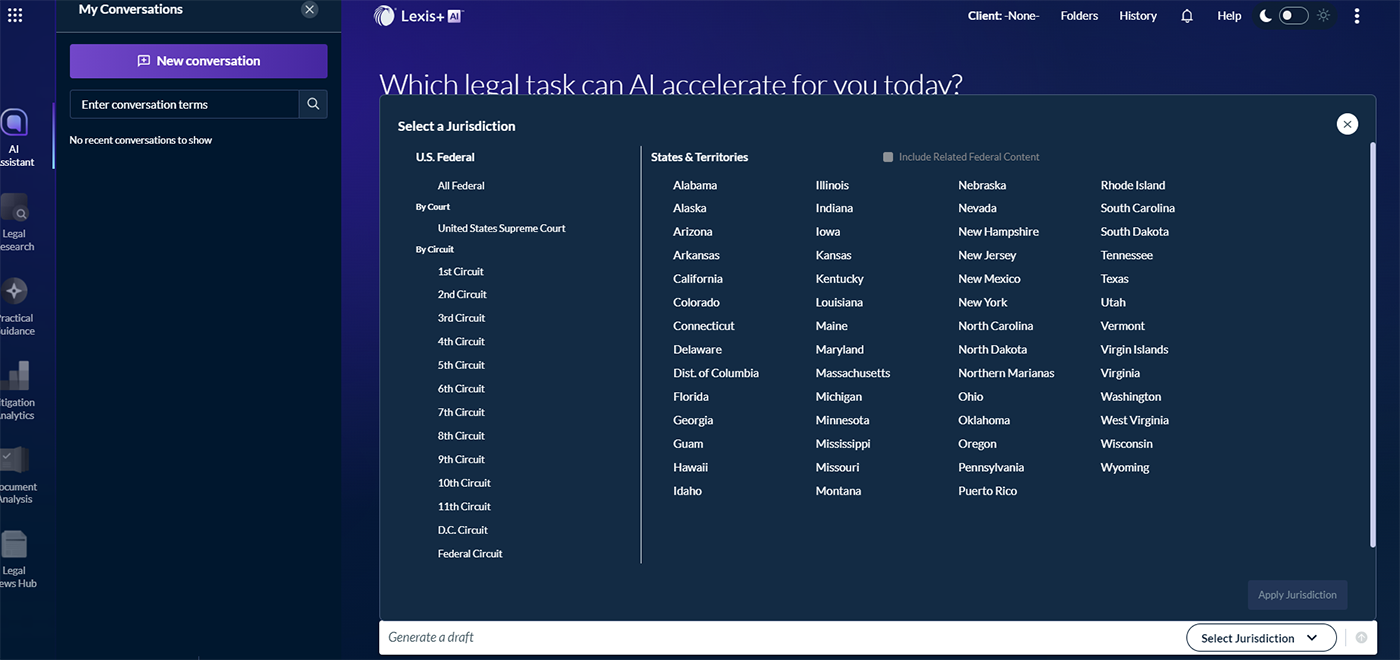
Task: Choose Pennsylvania
Action: pyautogui.click(x=991, y=468)
